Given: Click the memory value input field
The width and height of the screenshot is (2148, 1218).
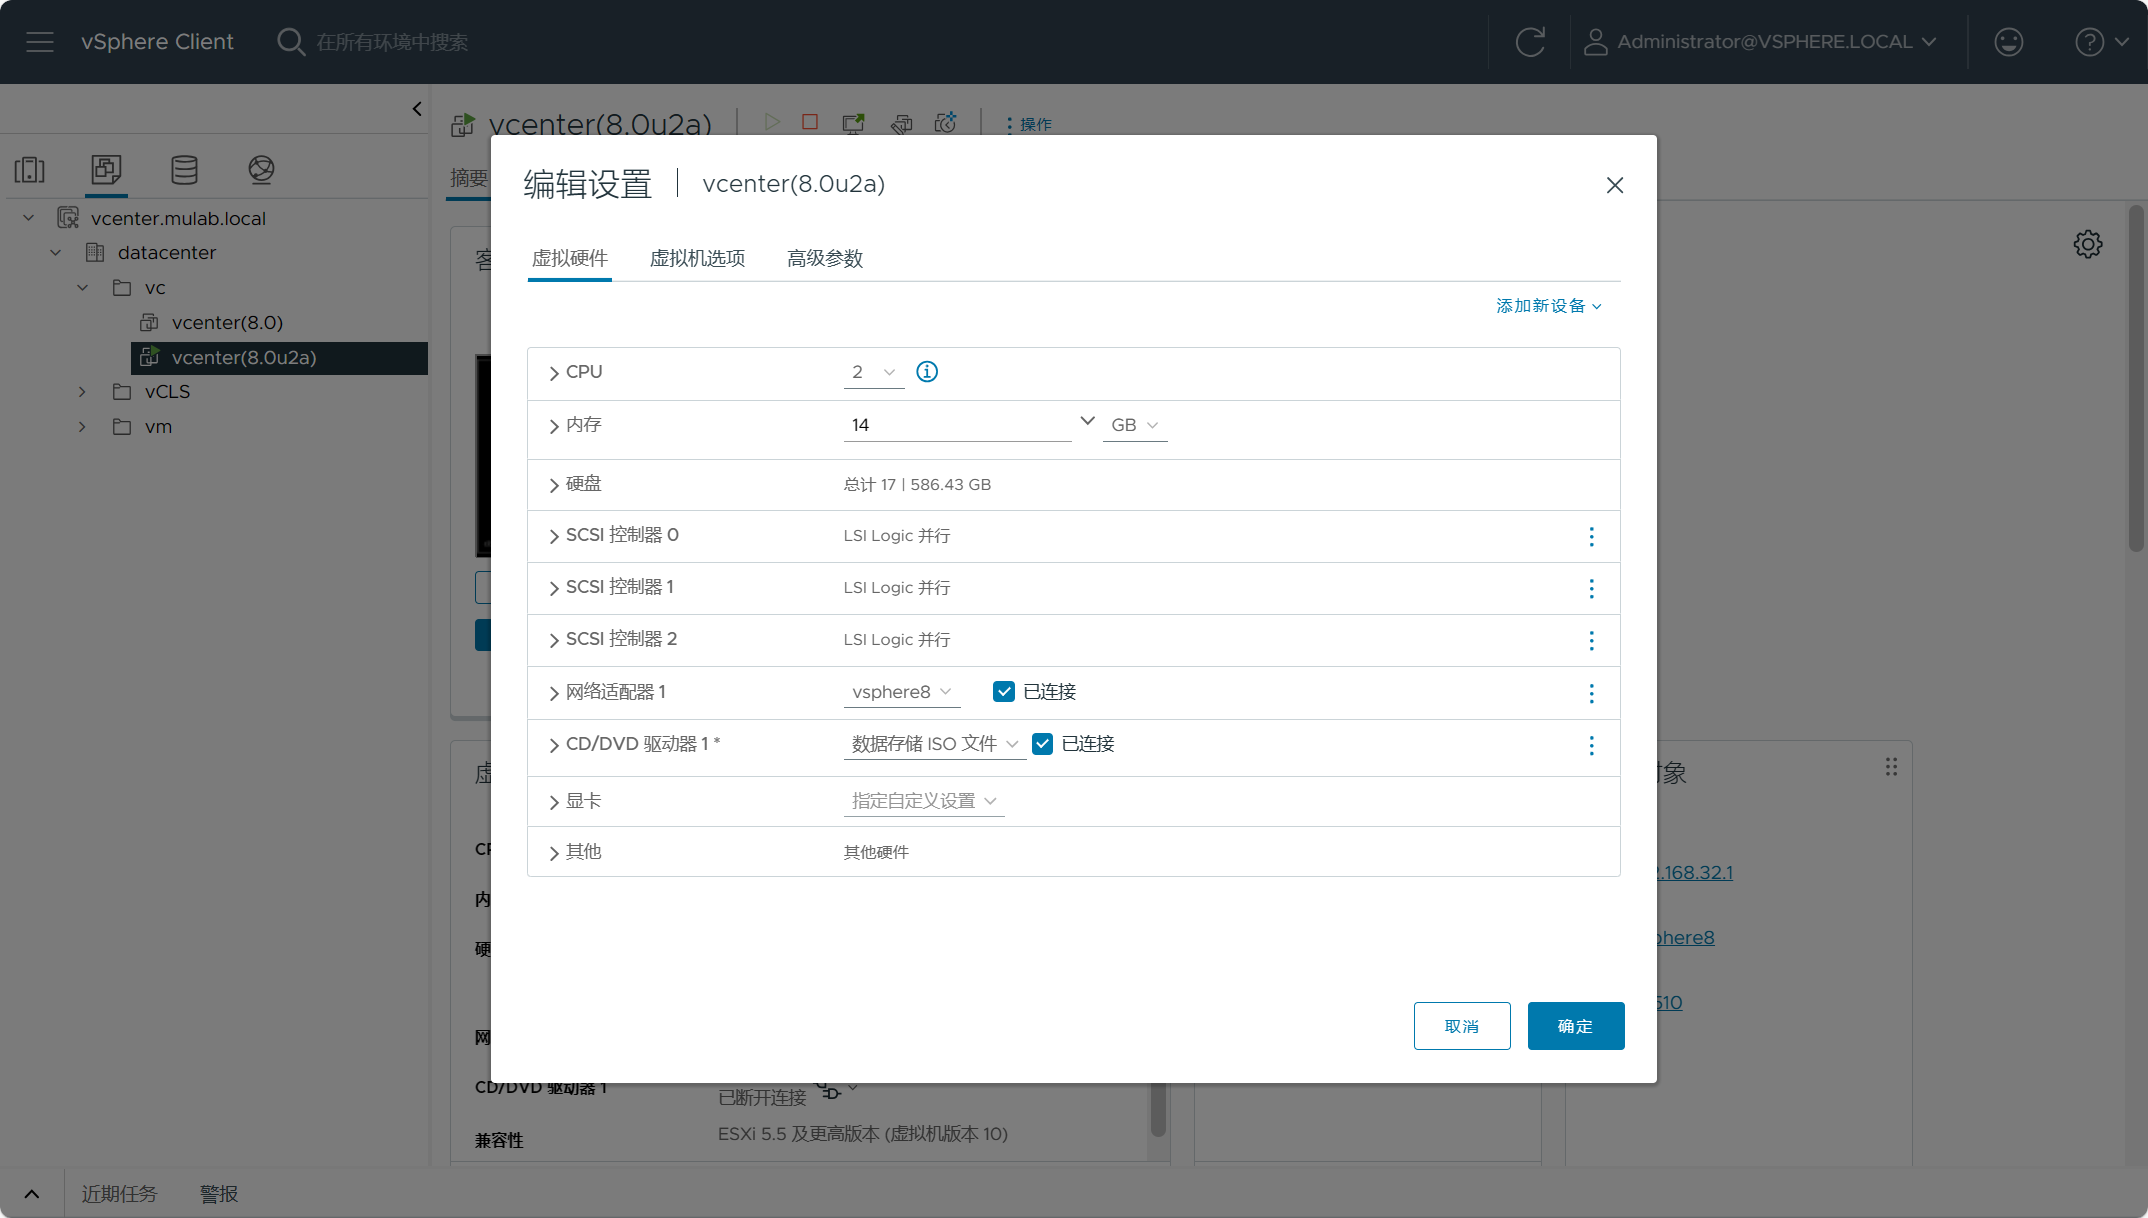Looking at the screenshot, I should pos(957,425).
